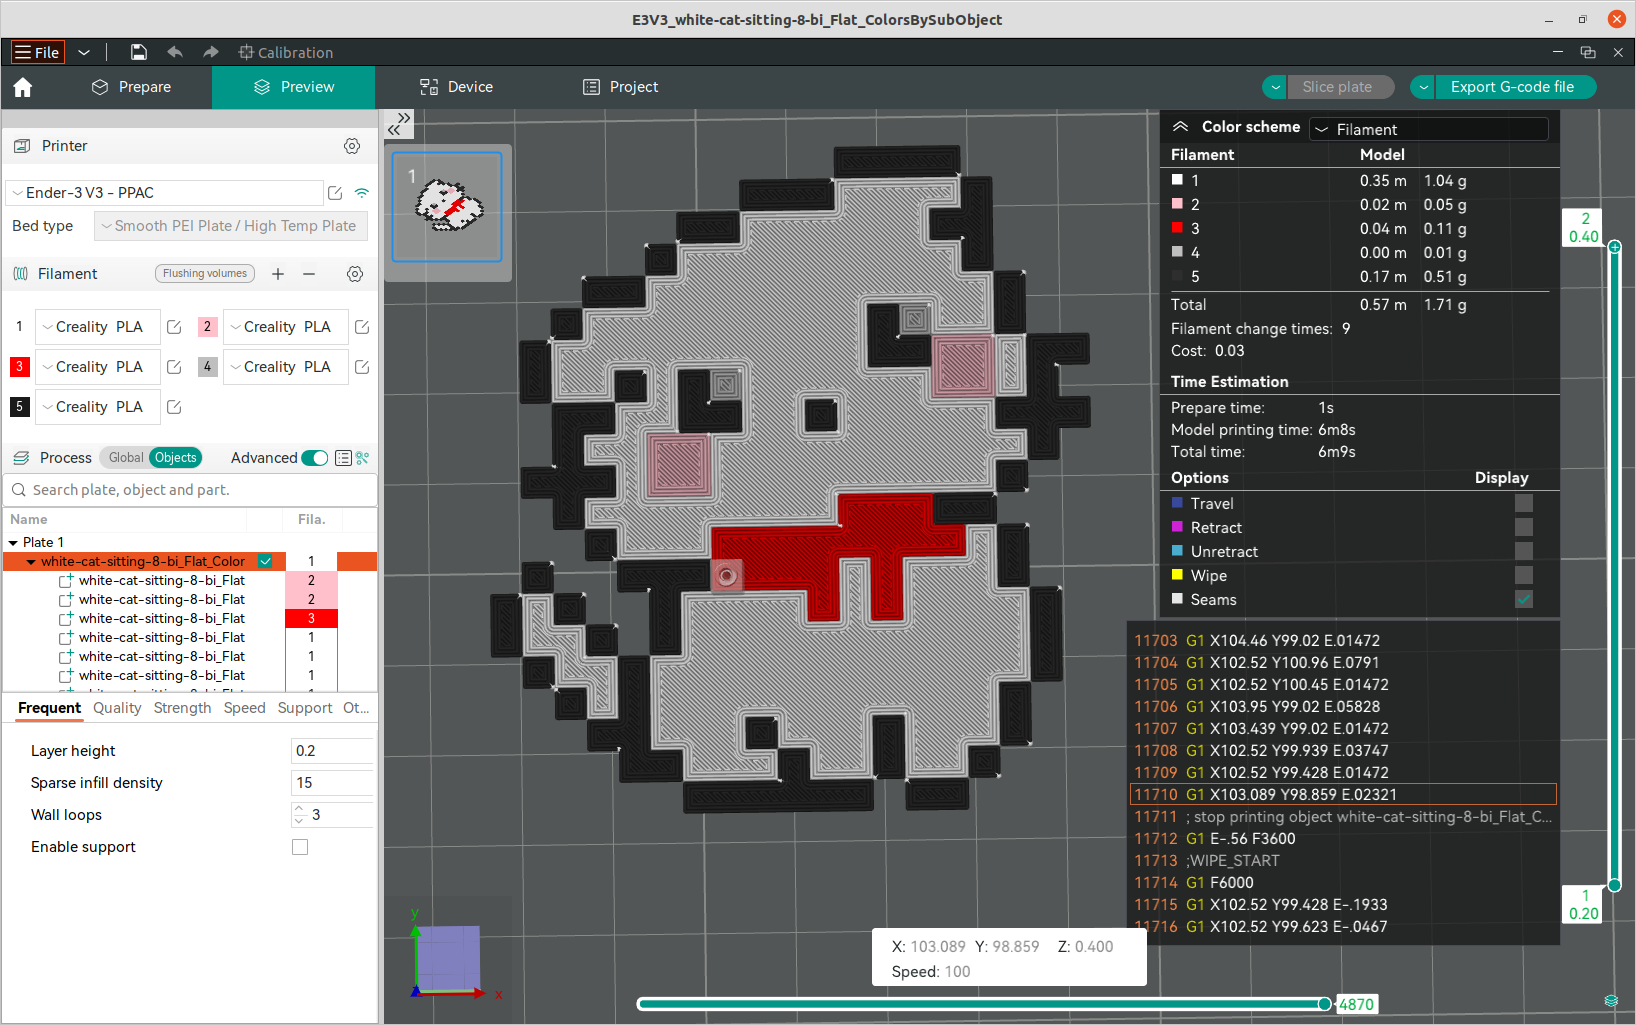The image size is (1636, 1025).
Task: Click the filament 3 red color swatch
Action: point(19,367)
